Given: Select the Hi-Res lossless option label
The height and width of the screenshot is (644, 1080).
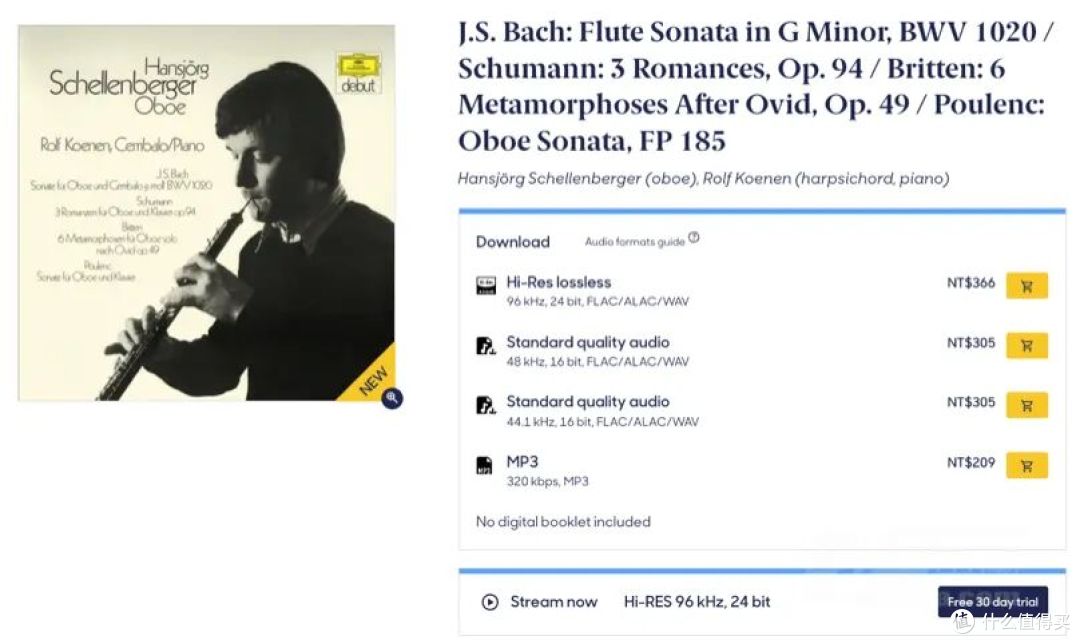Looking at the screenshot, I should pyautogui.click(x=559, y=282).
